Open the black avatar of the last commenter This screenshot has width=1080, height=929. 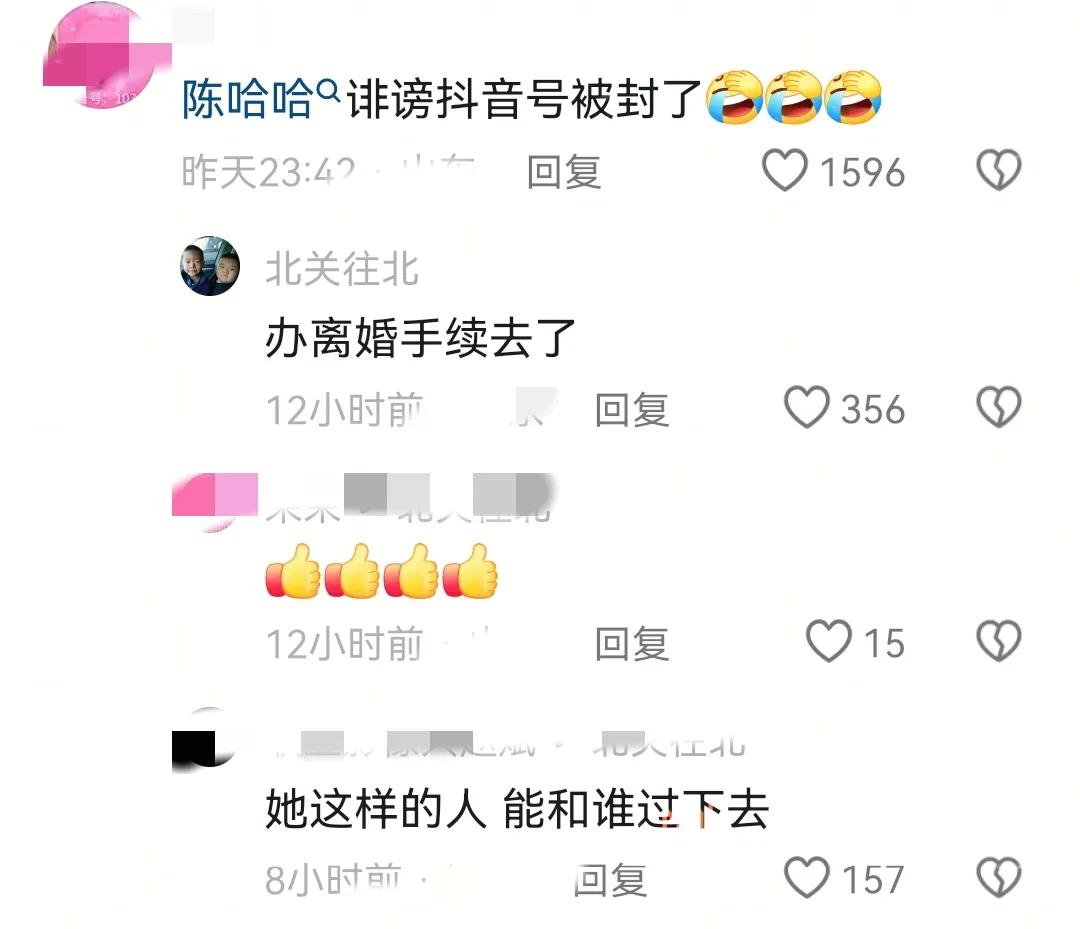click(205, 738)
